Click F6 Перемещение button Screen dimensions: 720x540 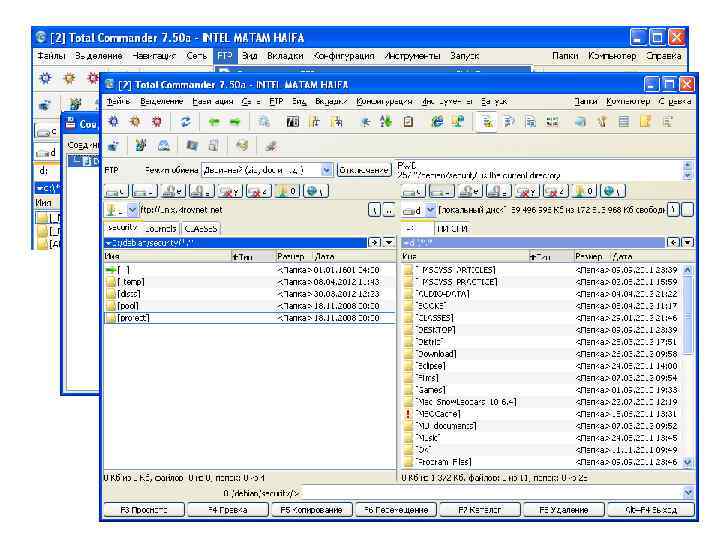[396, 510]
